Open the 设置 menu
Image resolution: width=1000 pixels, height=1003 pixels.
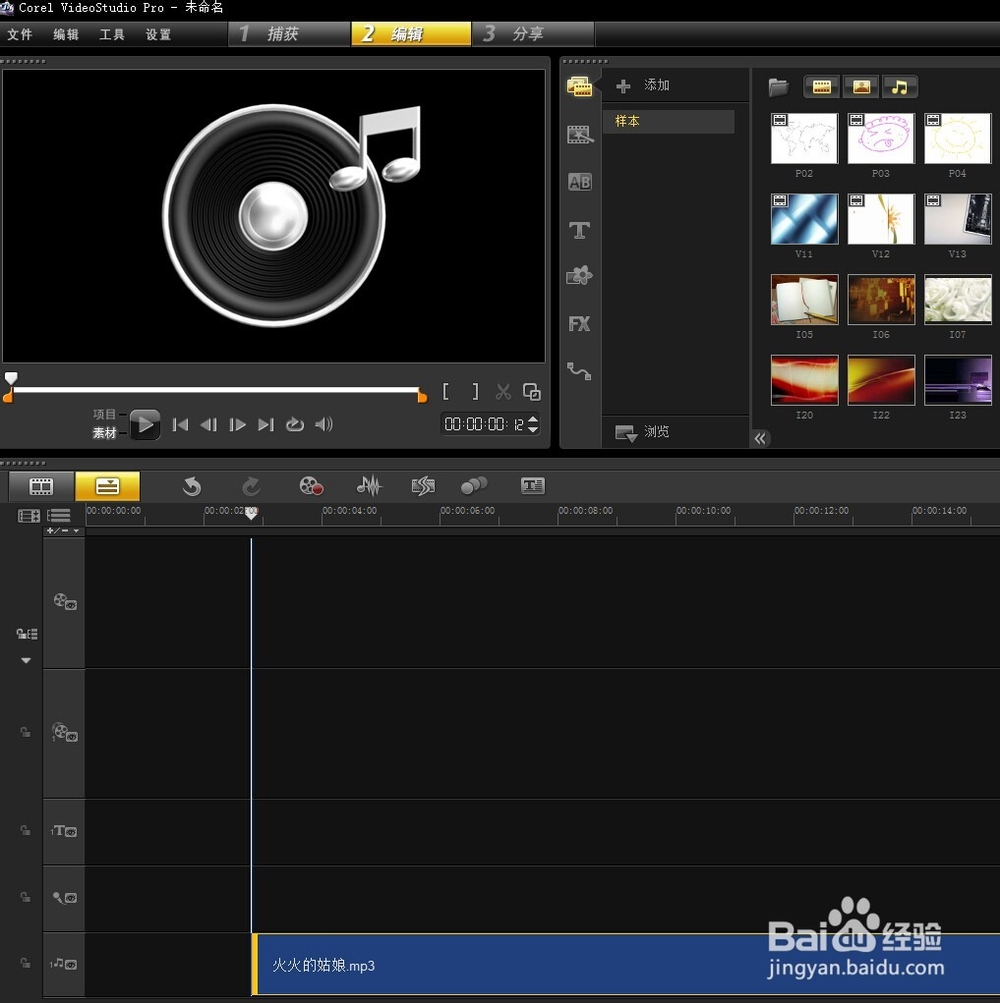(158, 35)
